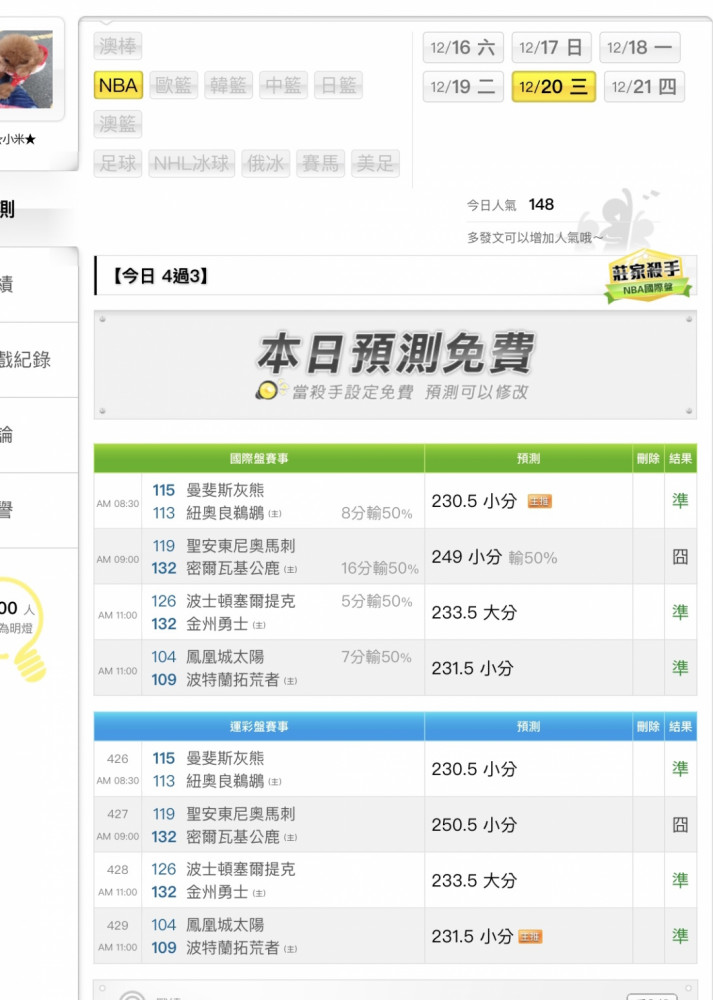Go to 足球 tab
Viewport: 713px width, 1000px height.
(118, 163)
